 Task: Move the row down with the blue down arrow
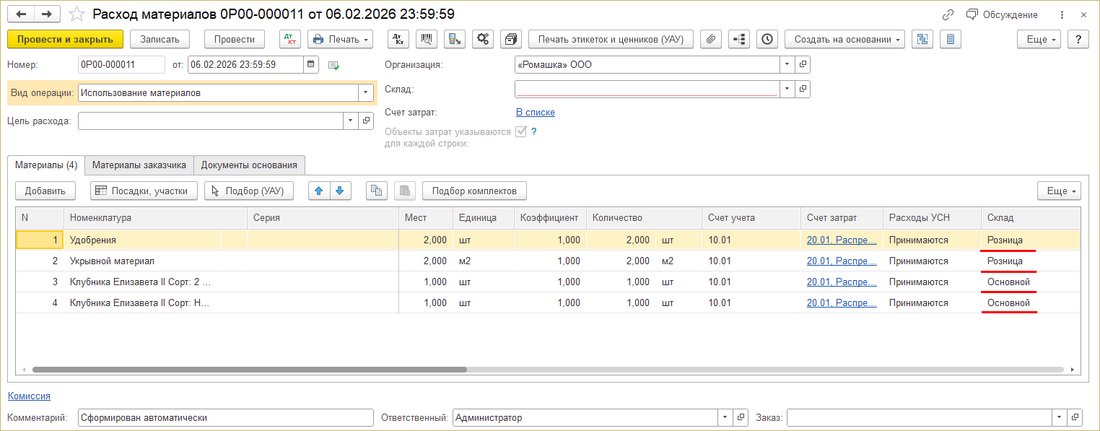tap(340, 191)
